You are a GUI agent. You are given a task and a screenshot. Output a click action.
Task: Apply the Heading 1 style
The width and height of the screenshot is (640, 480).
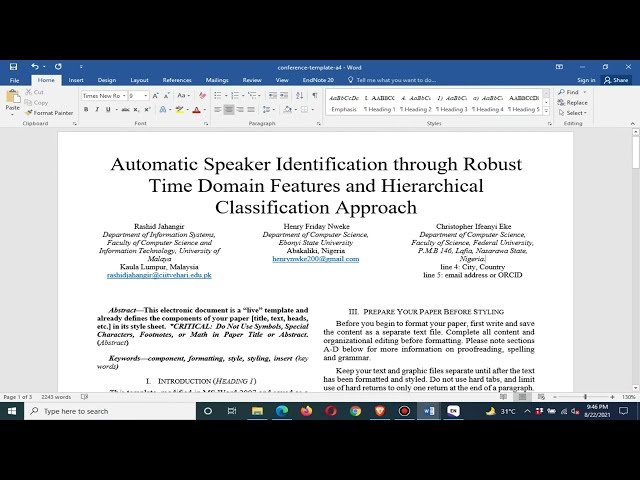coord(380,103)
